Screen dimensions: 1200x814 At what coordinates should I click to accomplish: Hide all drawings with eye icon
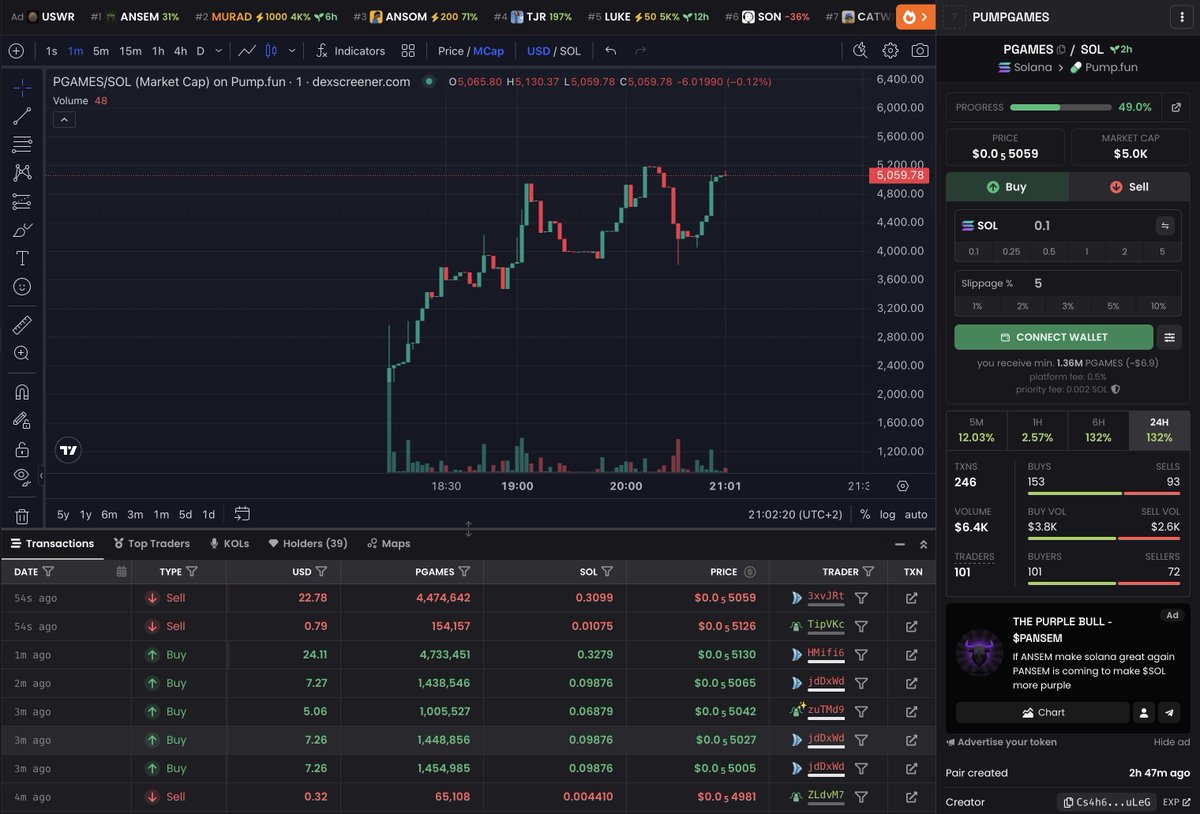pyautogui.click(x=22, y=477)
